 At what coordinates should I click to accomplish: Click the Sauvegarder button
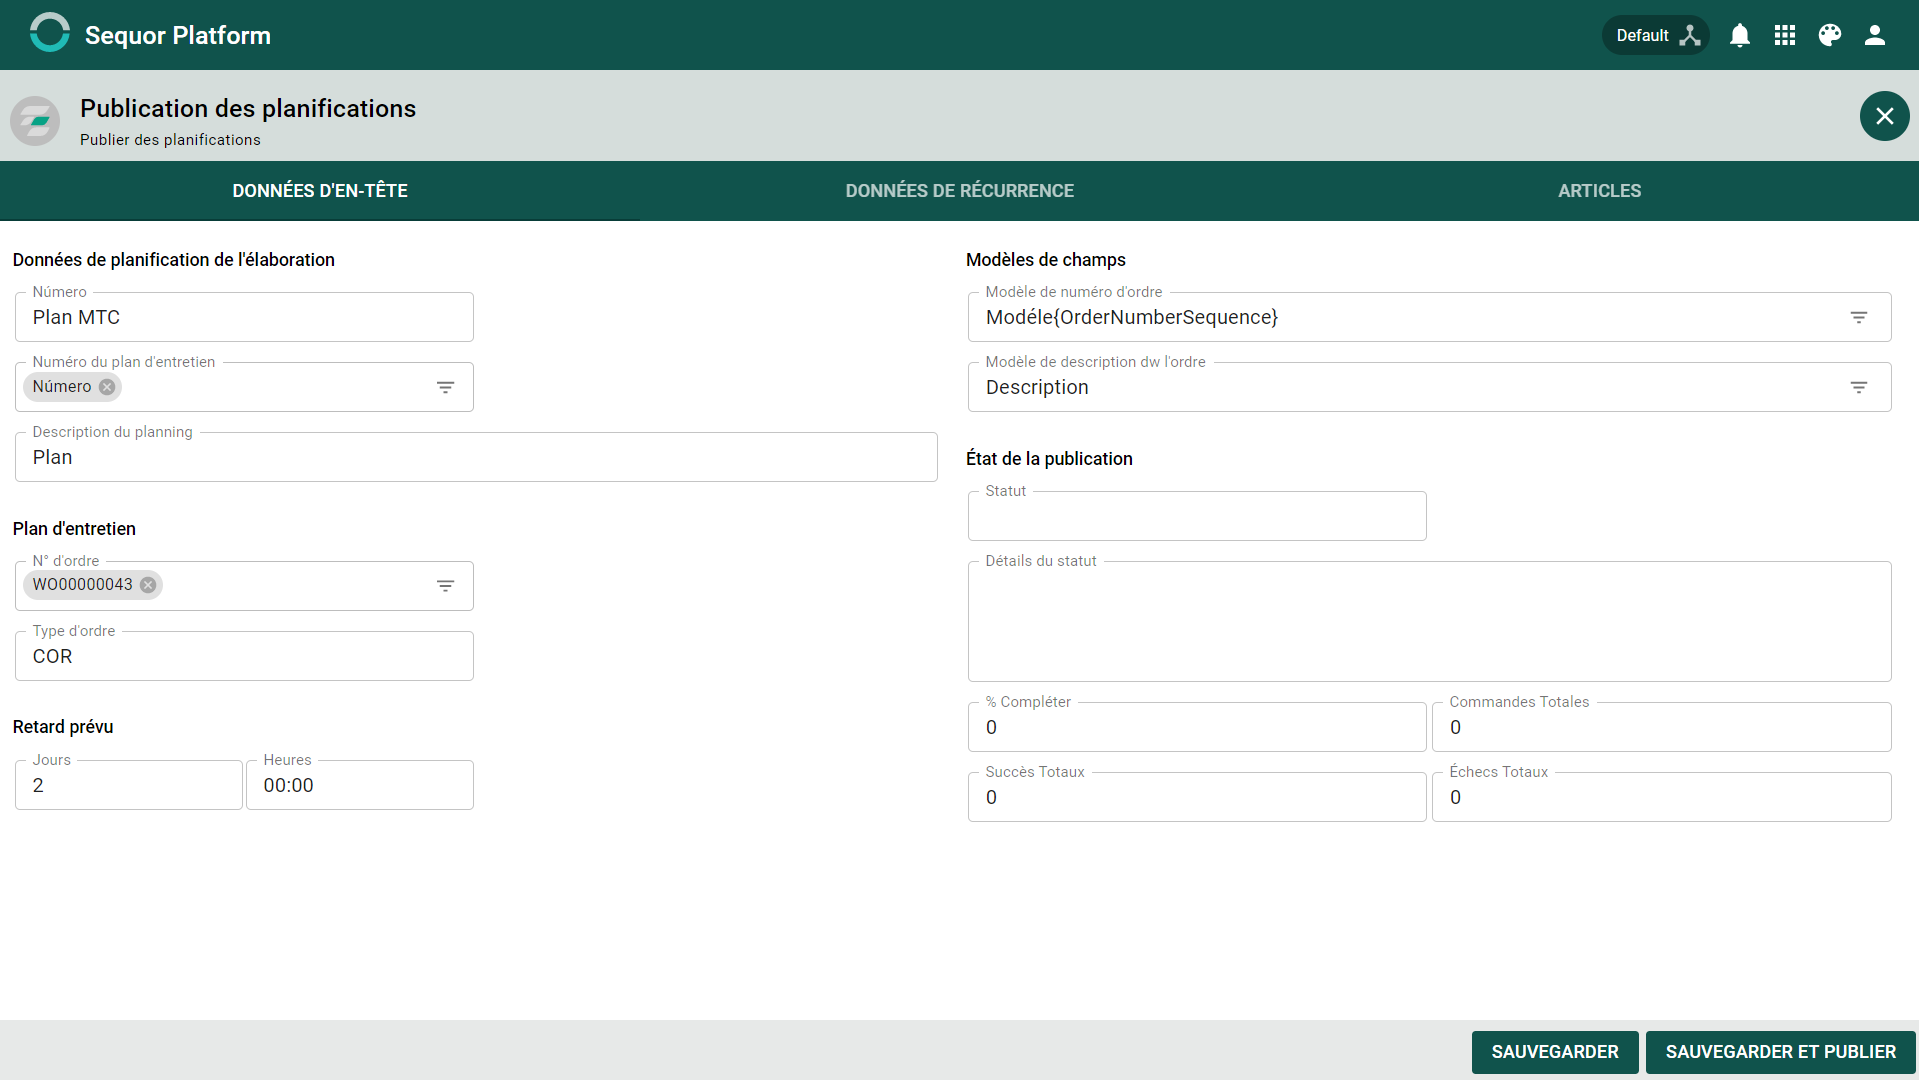[x=1555, y=1052]
